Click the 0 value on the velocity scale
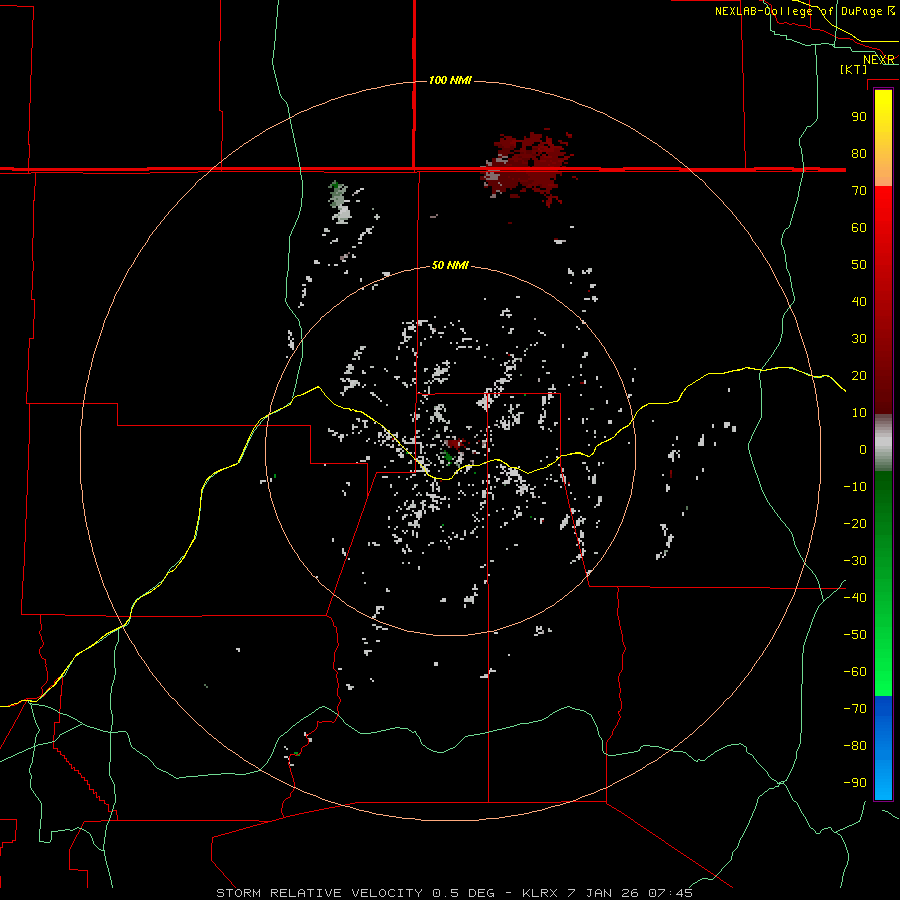Screen dimensions: 900x900 click(863, 449)
